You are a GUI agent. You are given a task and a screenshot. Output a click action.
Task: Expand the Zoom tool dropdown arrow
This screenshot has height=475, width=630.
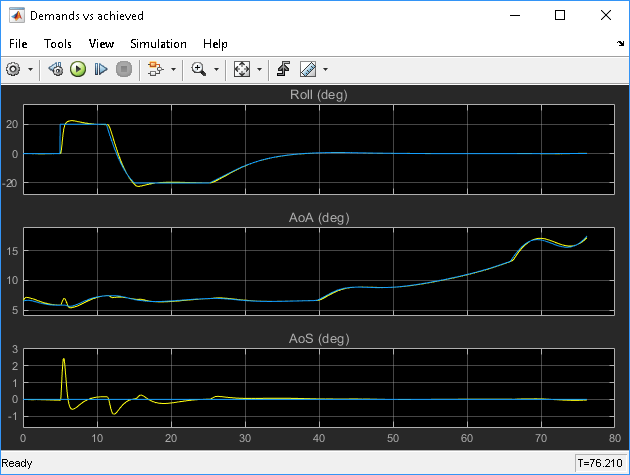216,70
